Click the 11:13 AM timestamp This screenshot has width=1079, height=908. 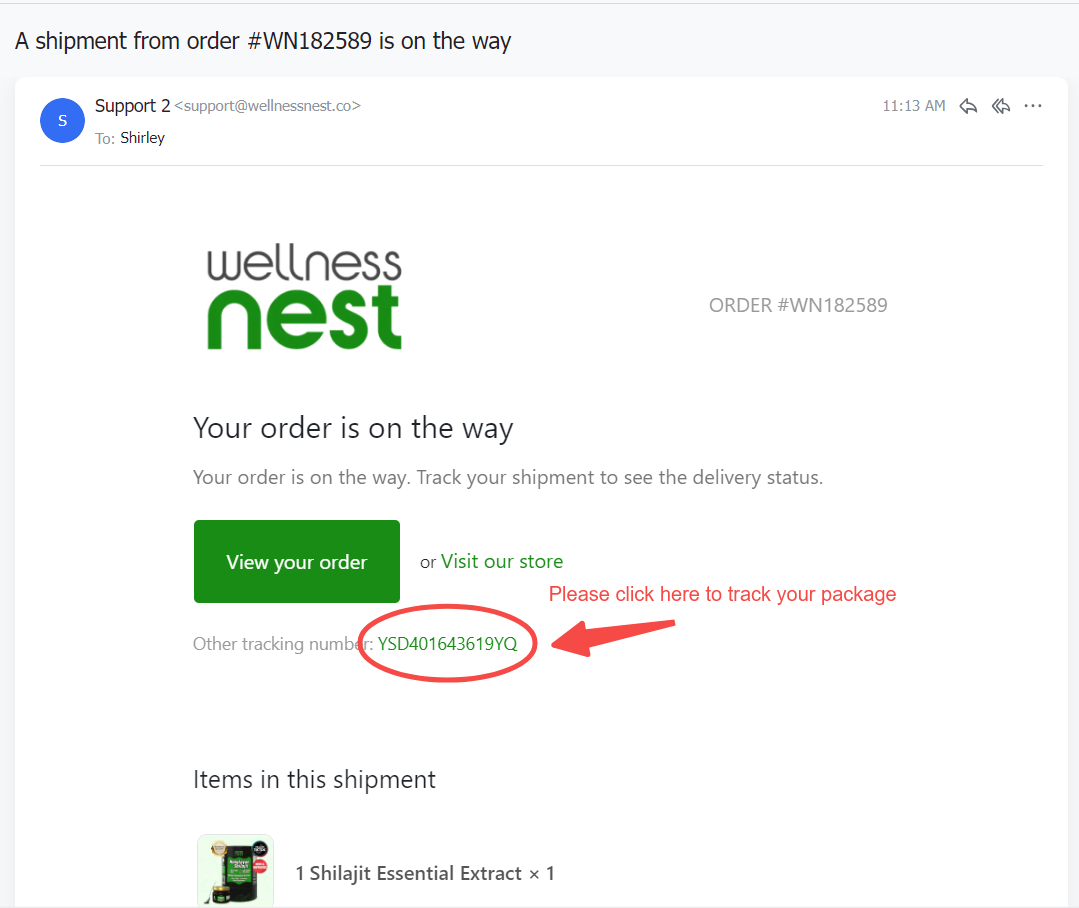tap(913, 106)
